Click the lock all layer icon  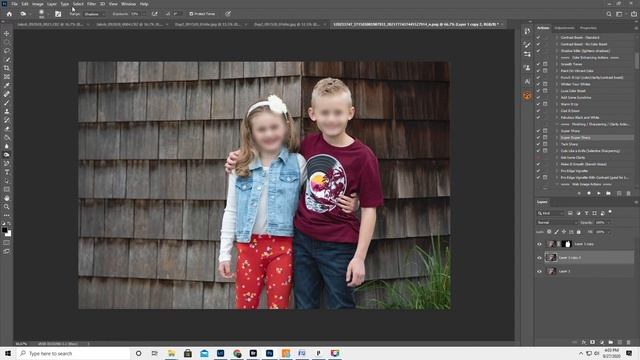click(x=578, y=232)
